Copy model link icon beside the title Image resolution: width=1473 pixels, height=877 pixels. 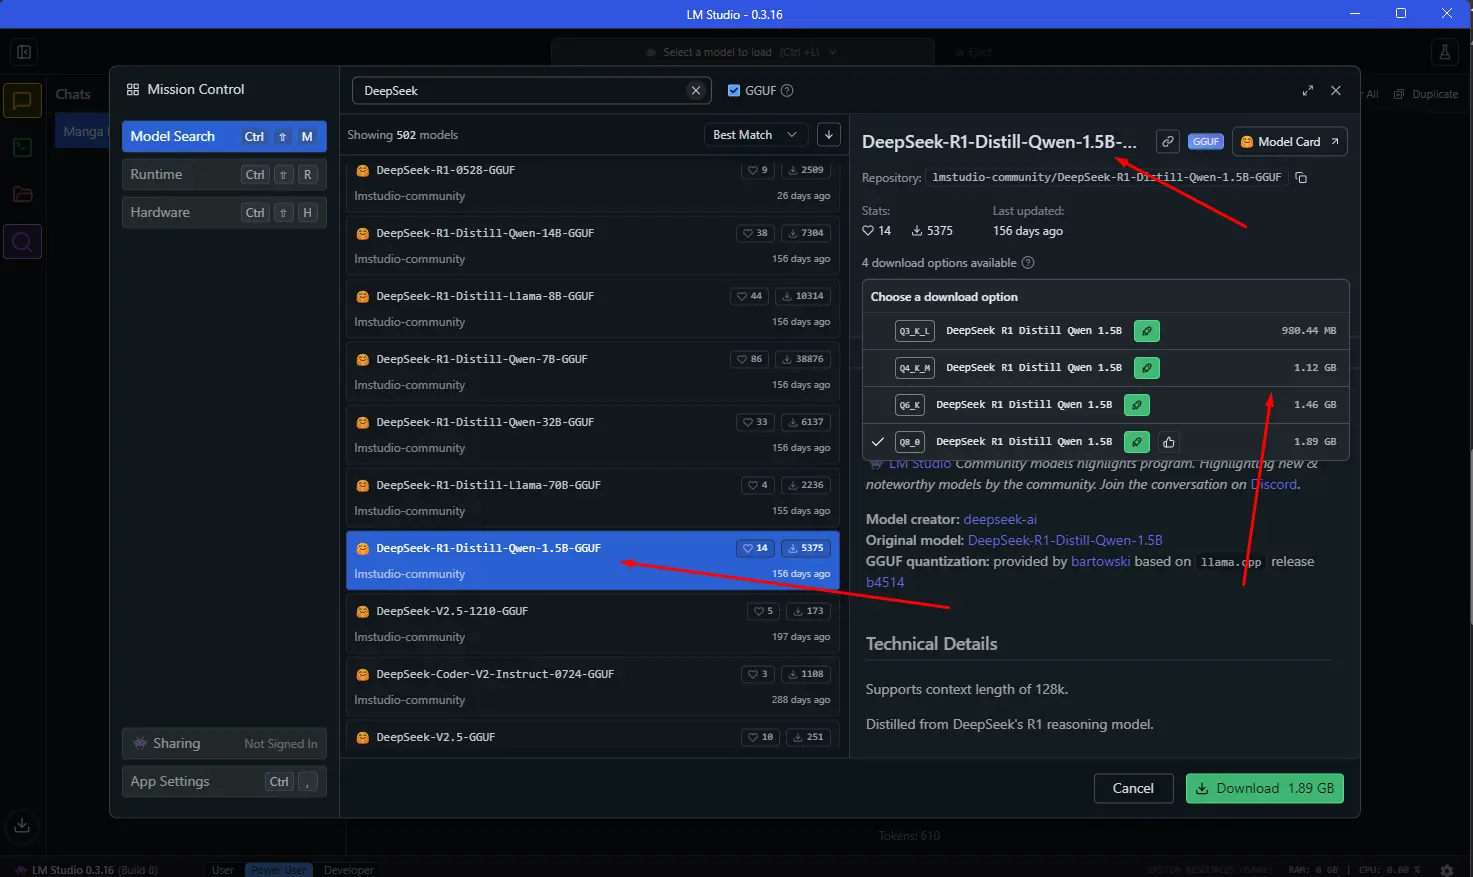tap(1167, 142)
